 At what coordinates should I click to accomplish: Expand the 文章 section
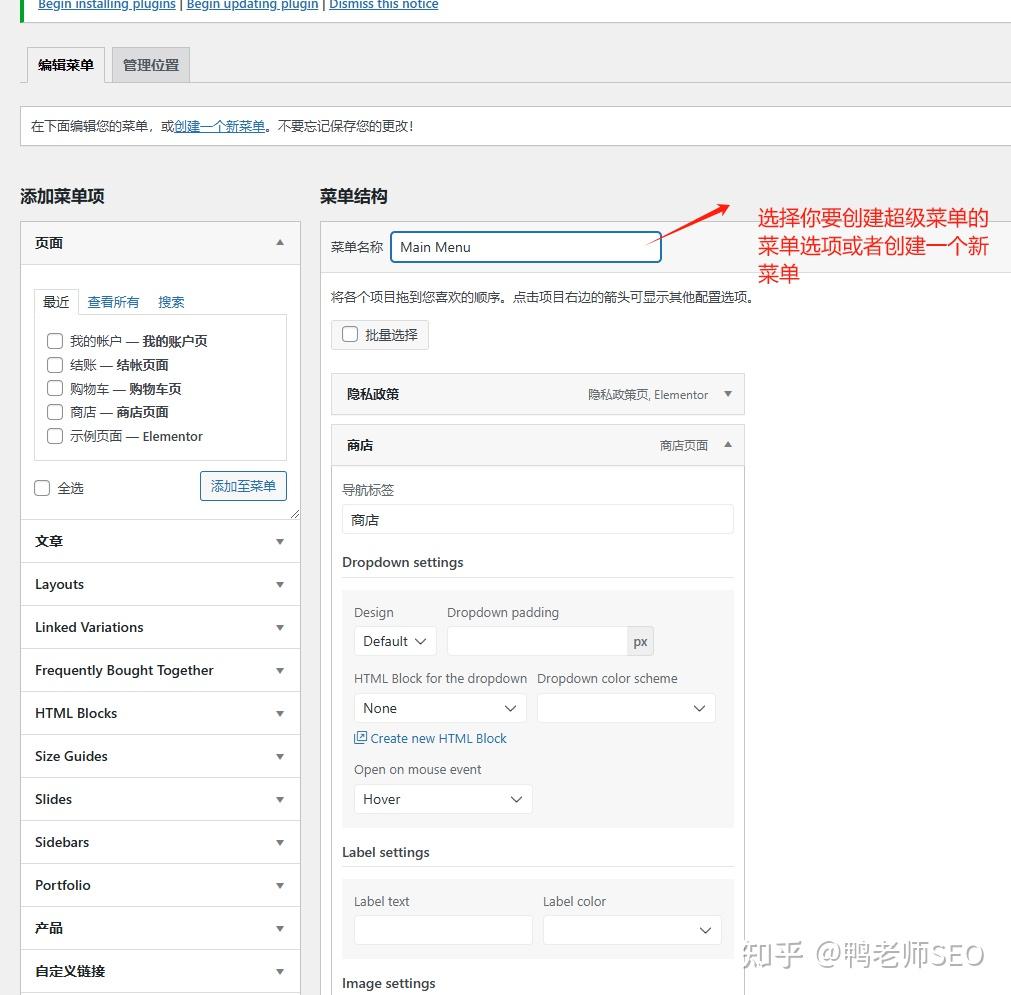click(280, 540)
